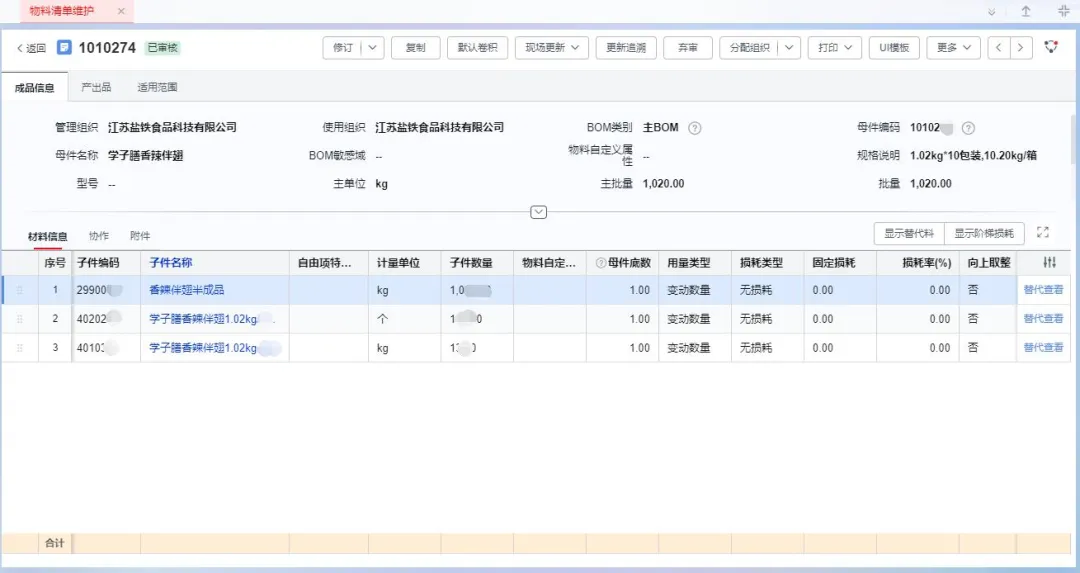
Task: Open the 打印 dropdown
Action: [x=835, y=48]
